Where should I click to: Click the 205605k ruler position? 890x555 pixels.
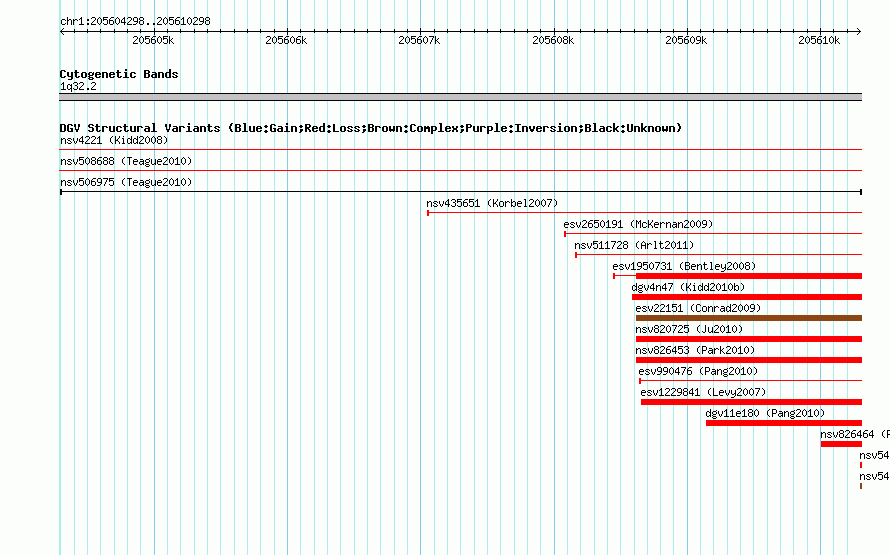tap(153, 40)
